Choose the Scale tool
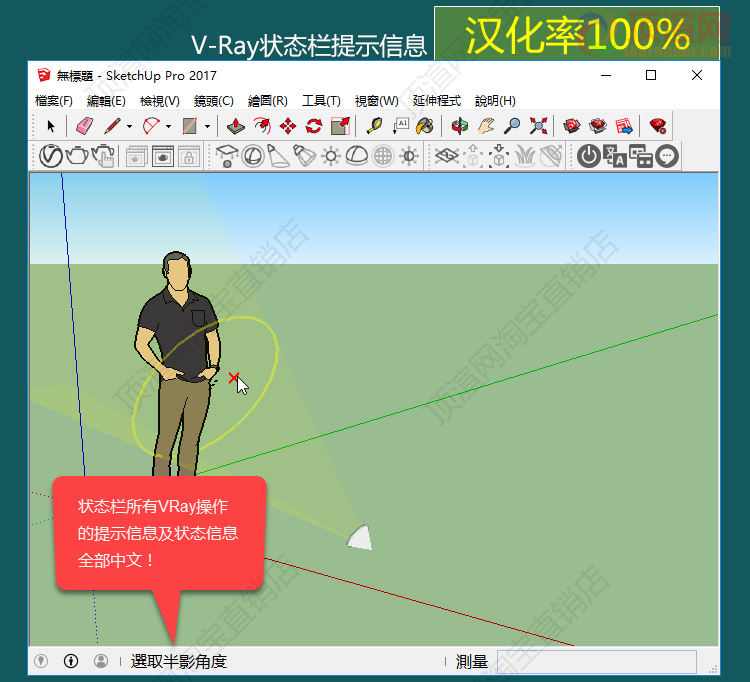Viewport: 750px width, 682px height. coord(341,126)
